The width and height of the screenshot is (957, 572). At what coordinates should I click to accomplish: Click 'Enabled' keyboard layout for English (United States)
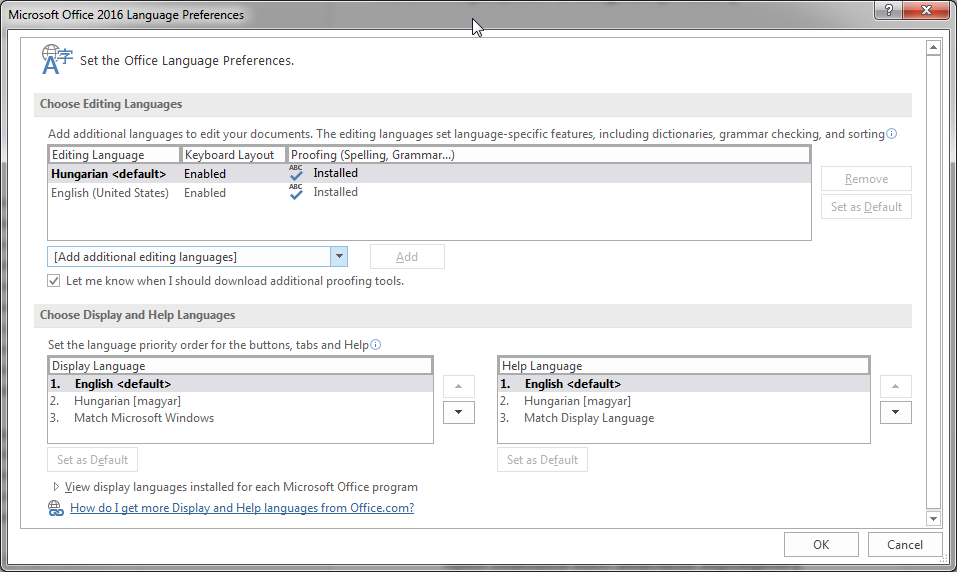(205, 193)
